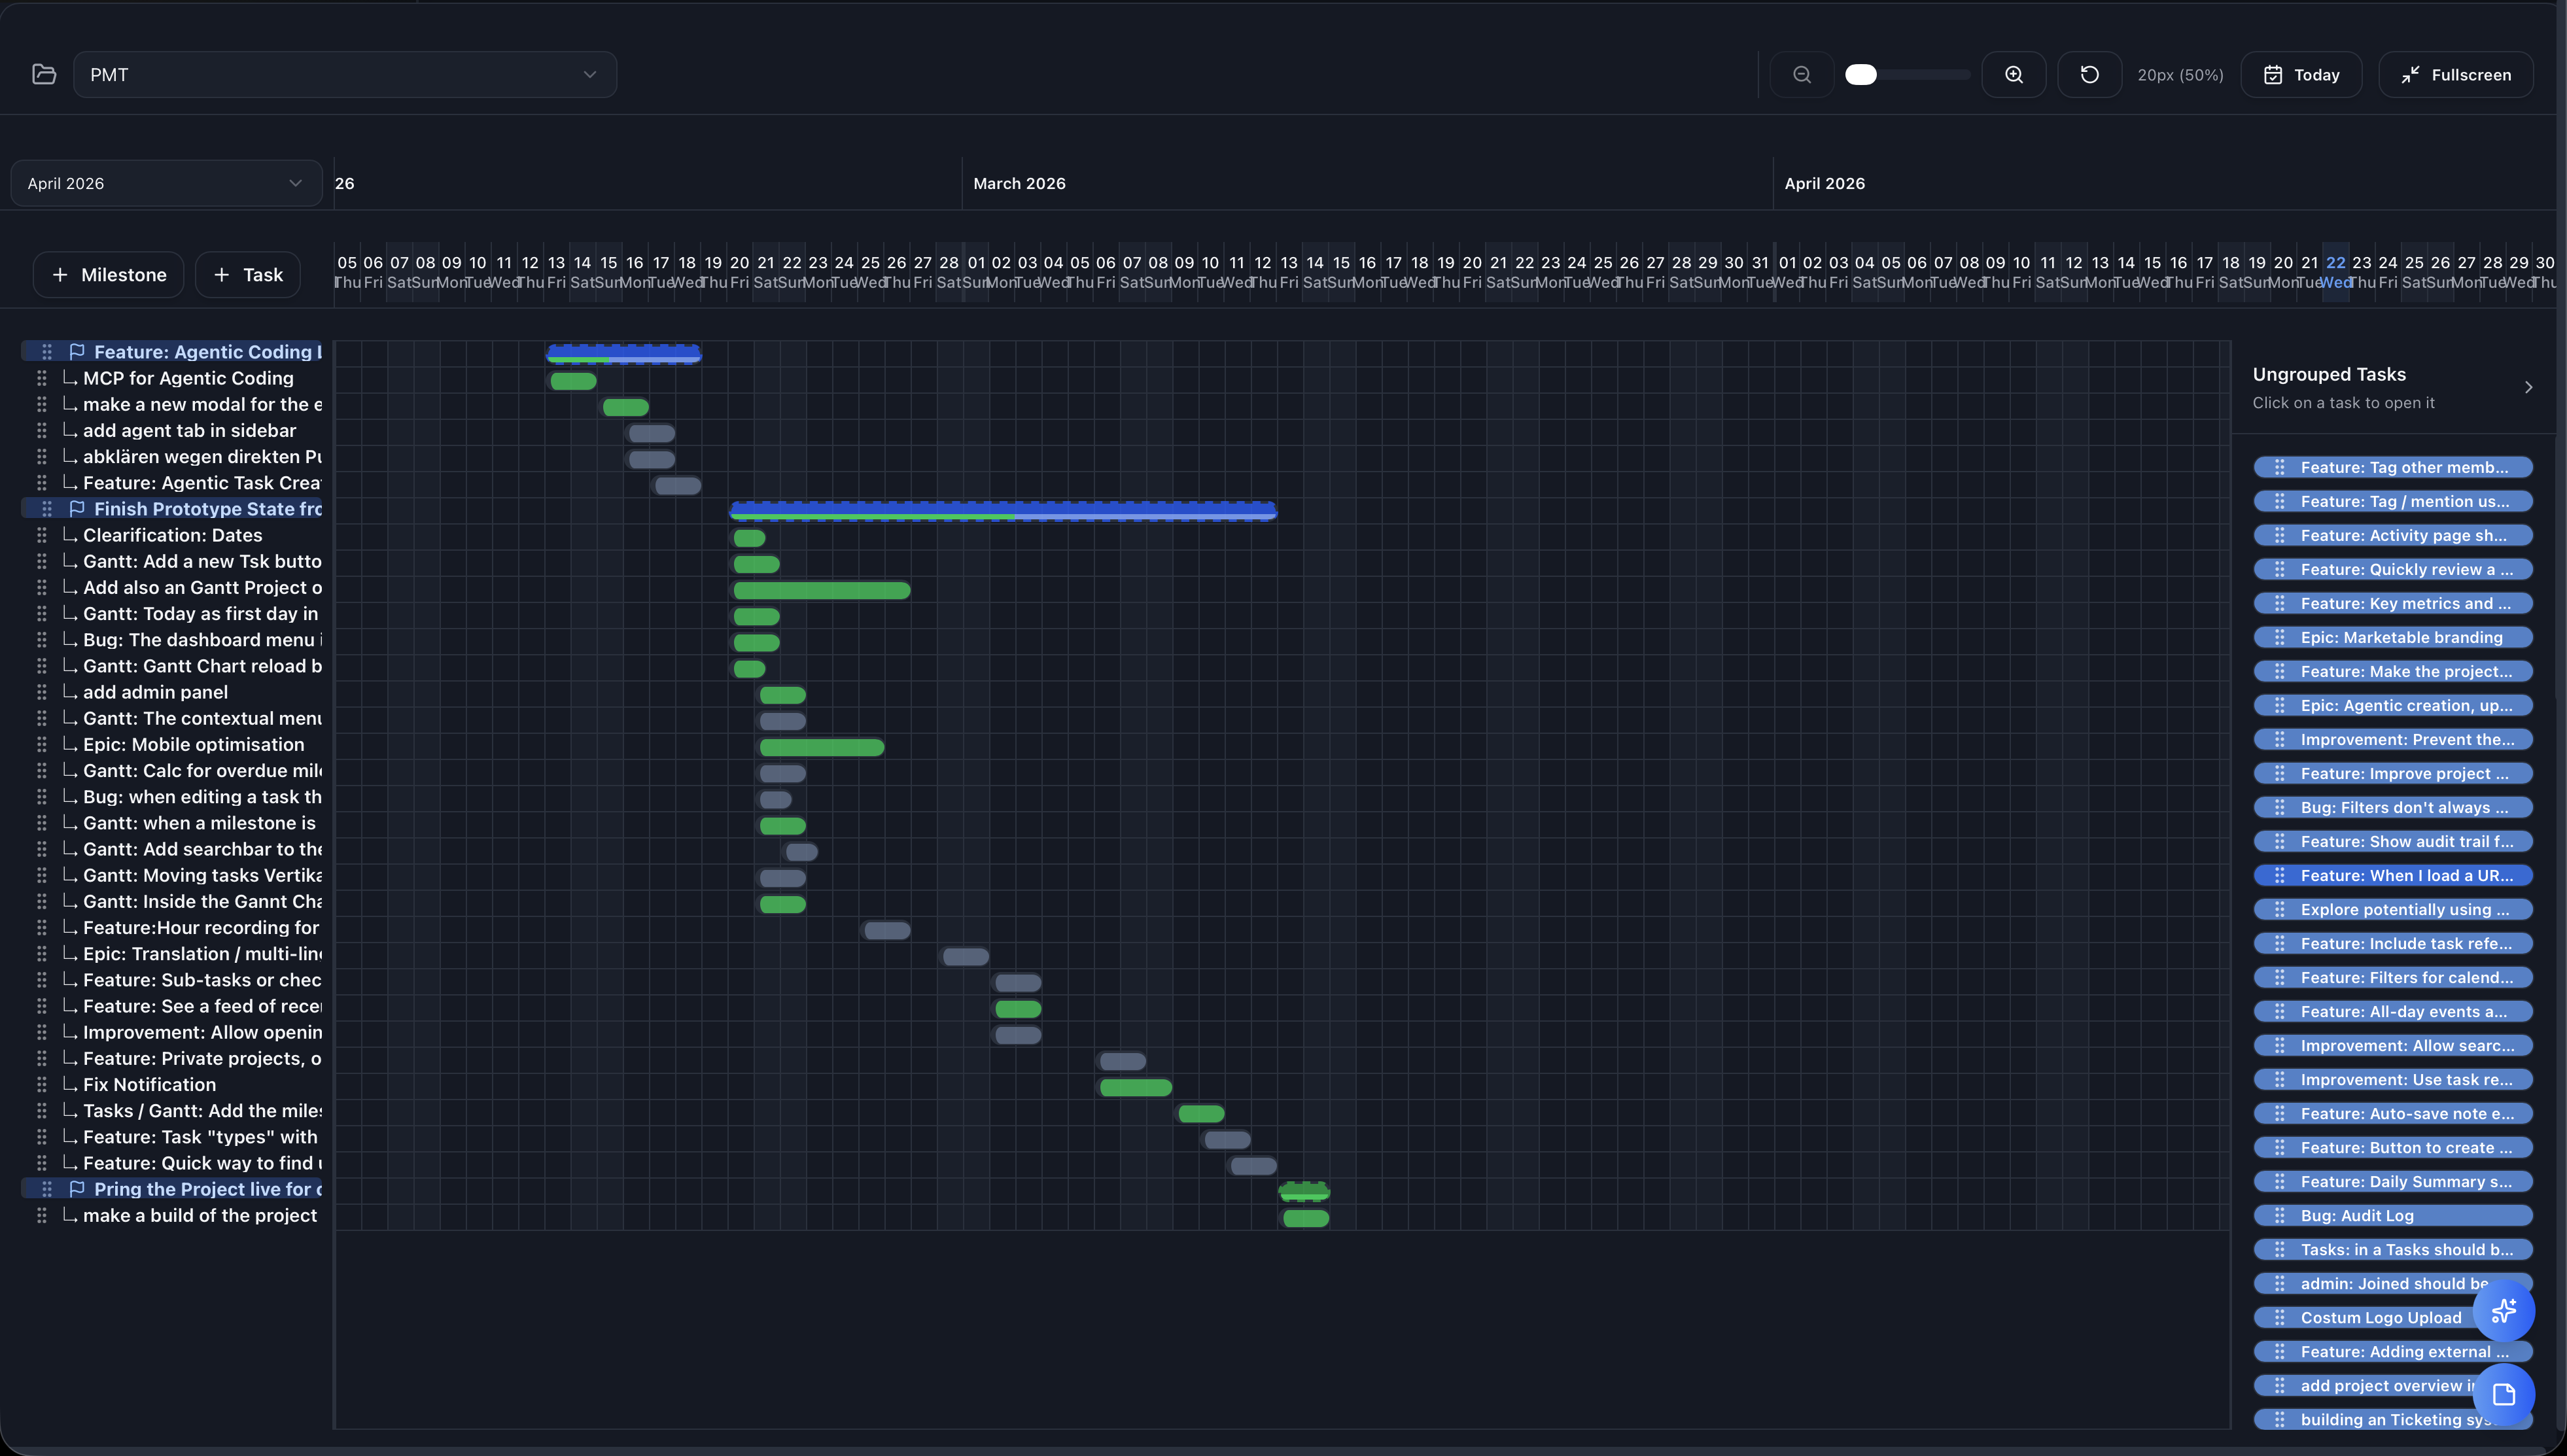The width and height of the screenshot is (2567, 1456).
Task: Add a new Task
Action: click(x=247, y=274)
